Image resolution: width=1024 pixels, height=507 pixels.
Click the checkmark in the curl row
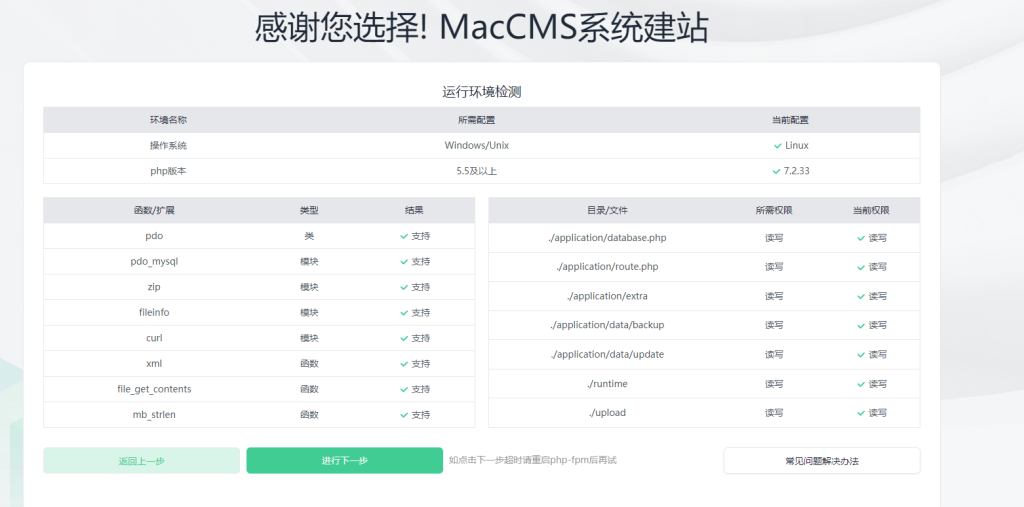tap(404, 338)
